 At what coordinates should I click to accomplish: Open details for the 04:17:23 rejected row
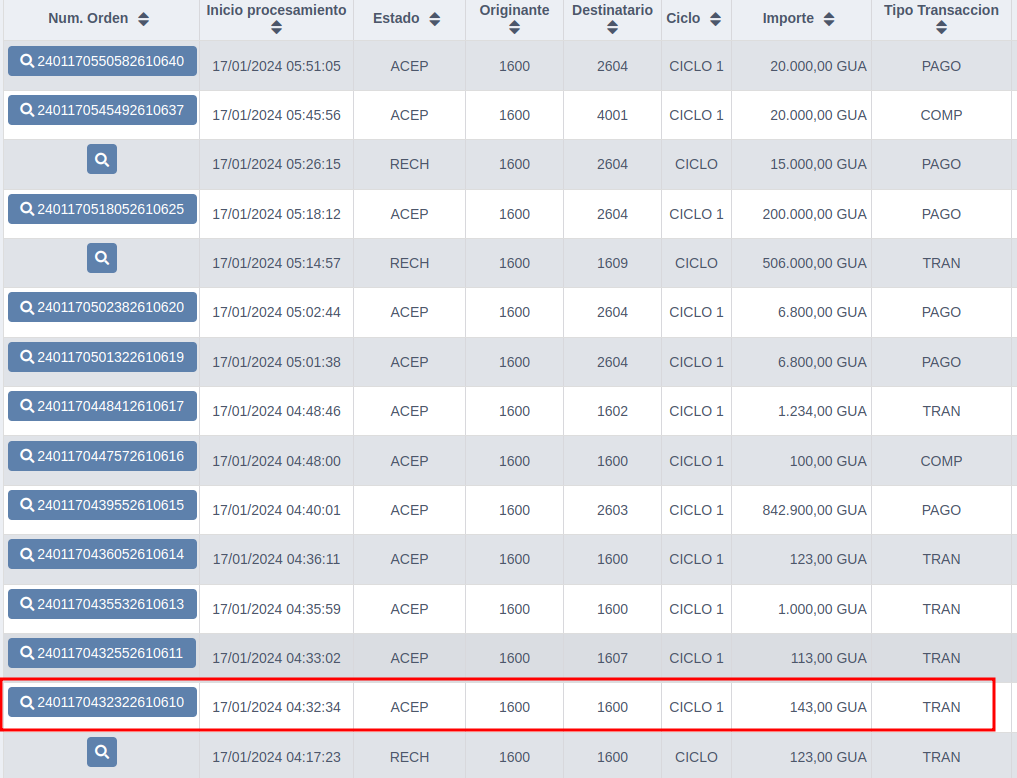point(102,752)
